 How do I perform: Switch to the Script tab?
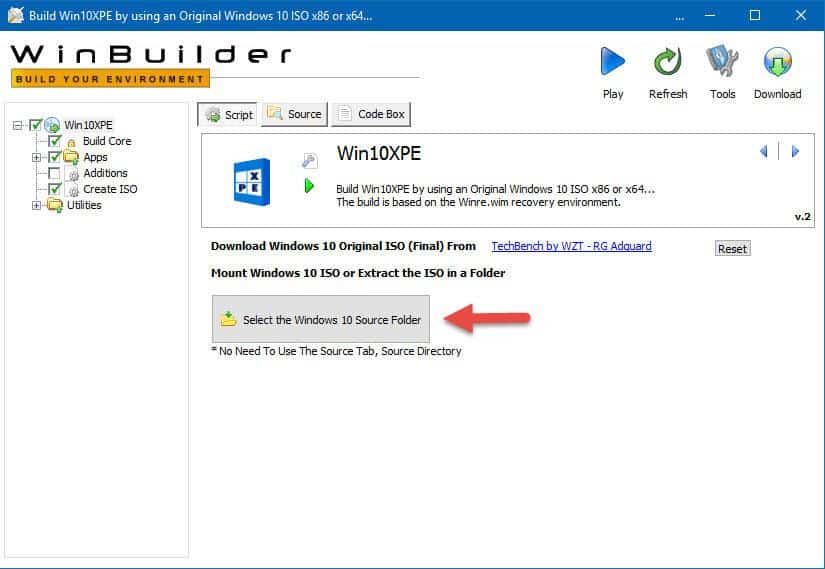(x=227, y=114)
